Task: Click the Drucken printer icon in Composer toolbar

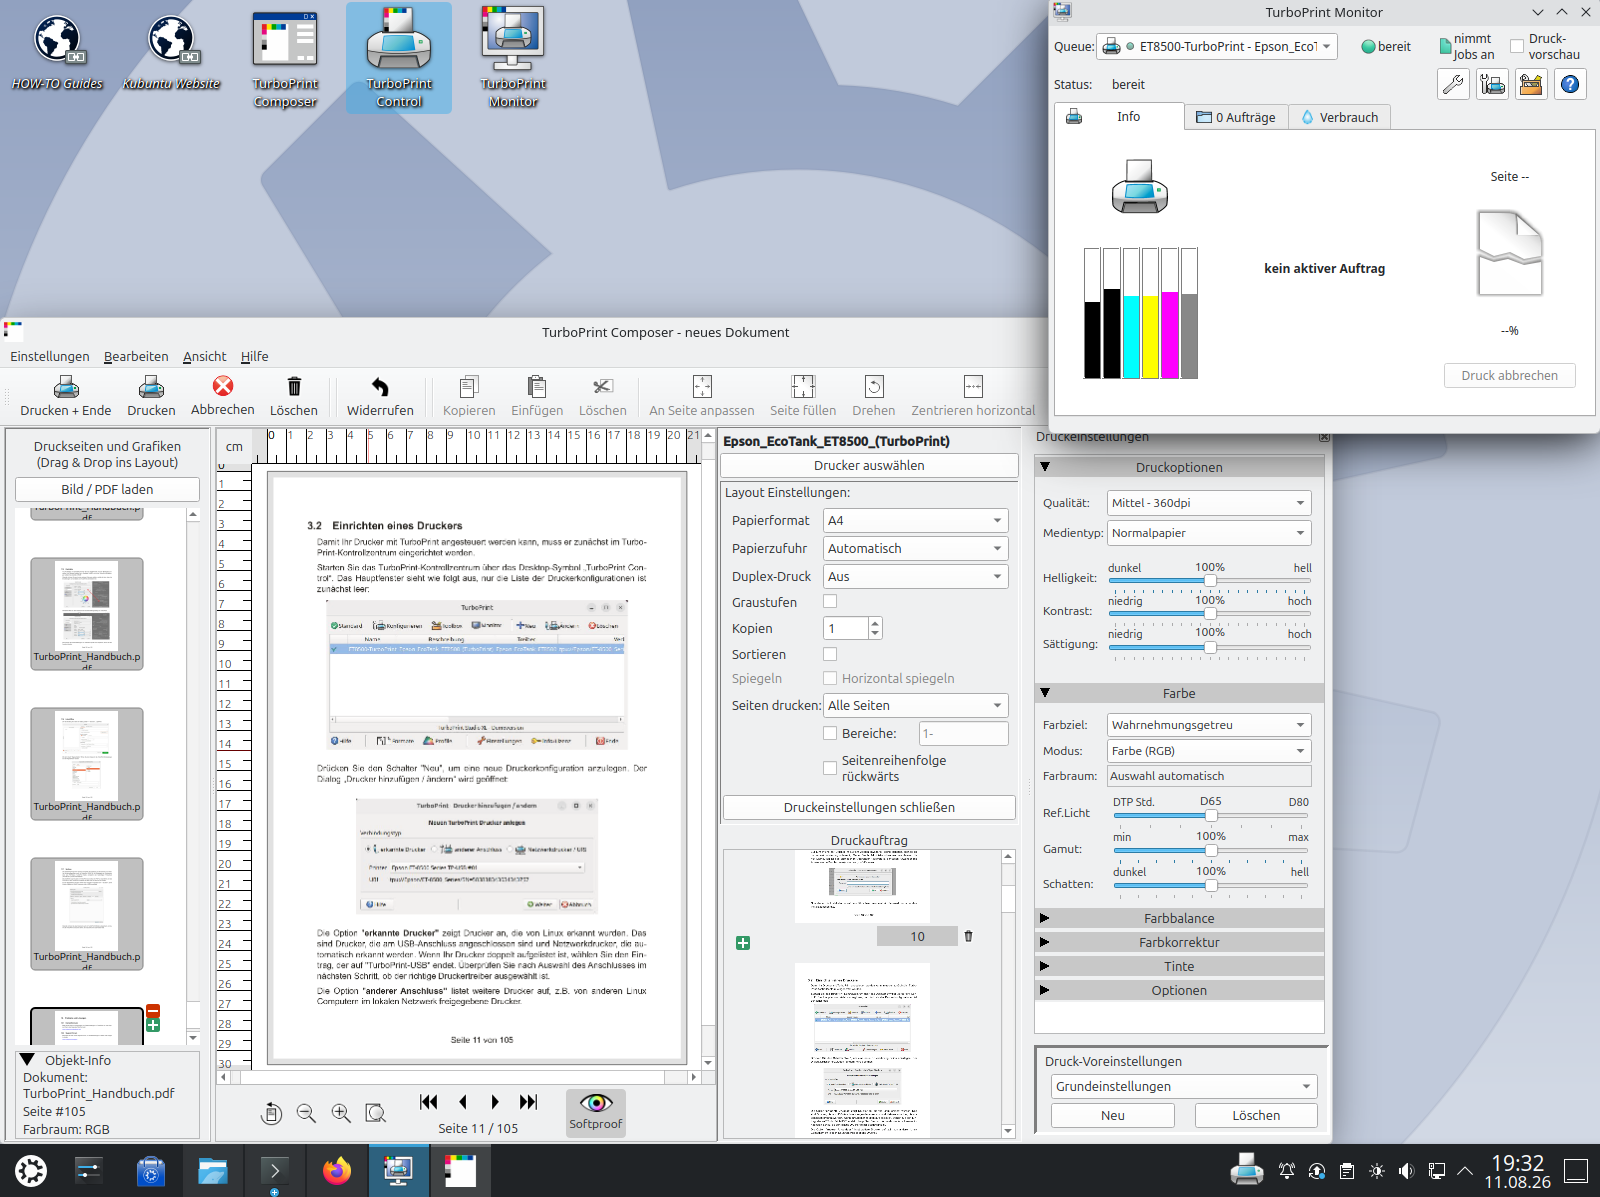Action: [151, 387]
